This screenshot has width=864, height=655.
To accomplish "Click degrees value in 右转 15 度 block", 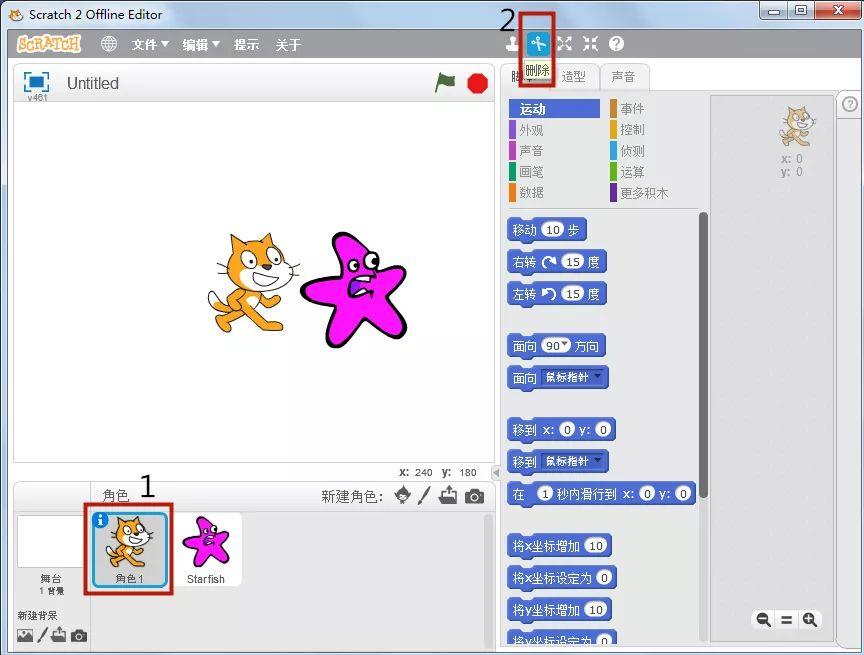I will pos(573,262).
